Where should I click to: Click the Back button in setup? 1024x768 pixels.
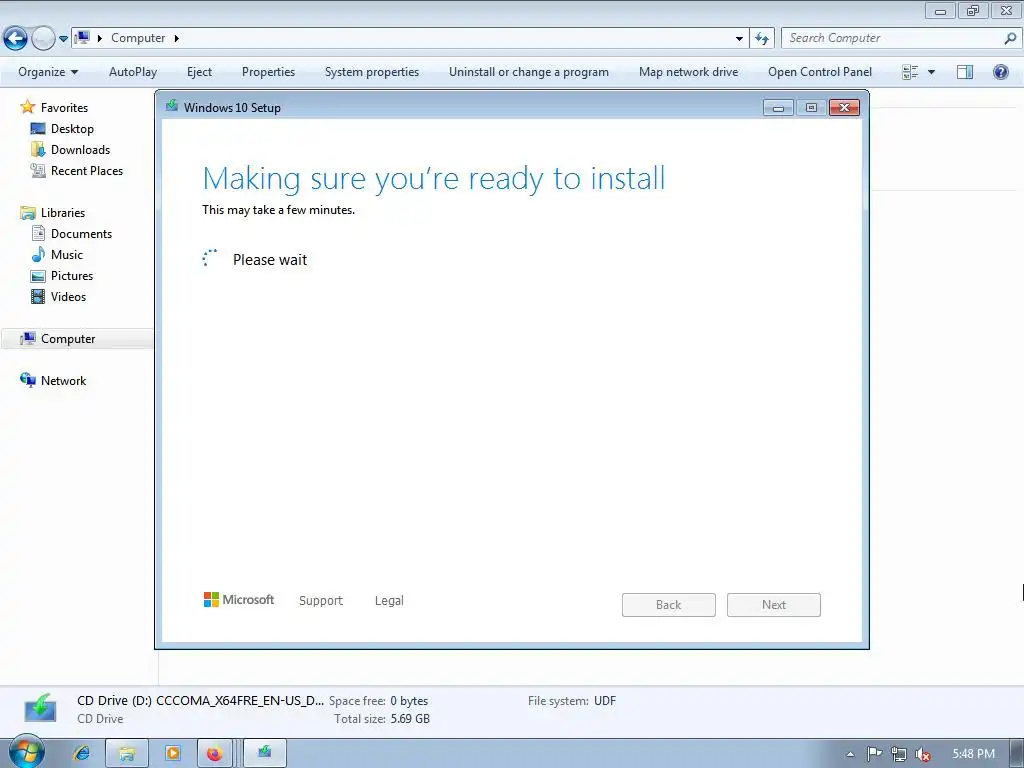click(669, 605)
